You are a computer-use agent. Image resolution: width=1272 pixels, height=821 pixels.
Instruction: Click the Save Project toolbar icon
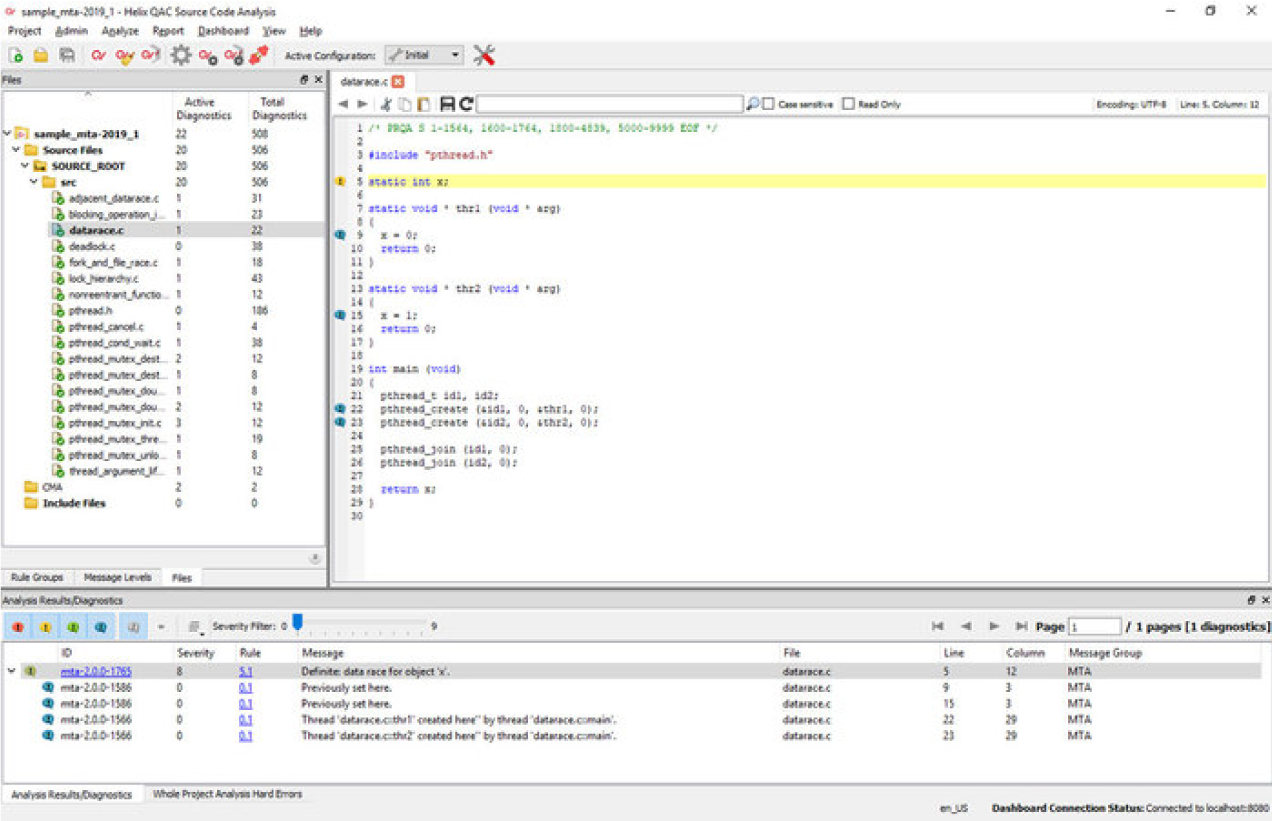point(67,56)
